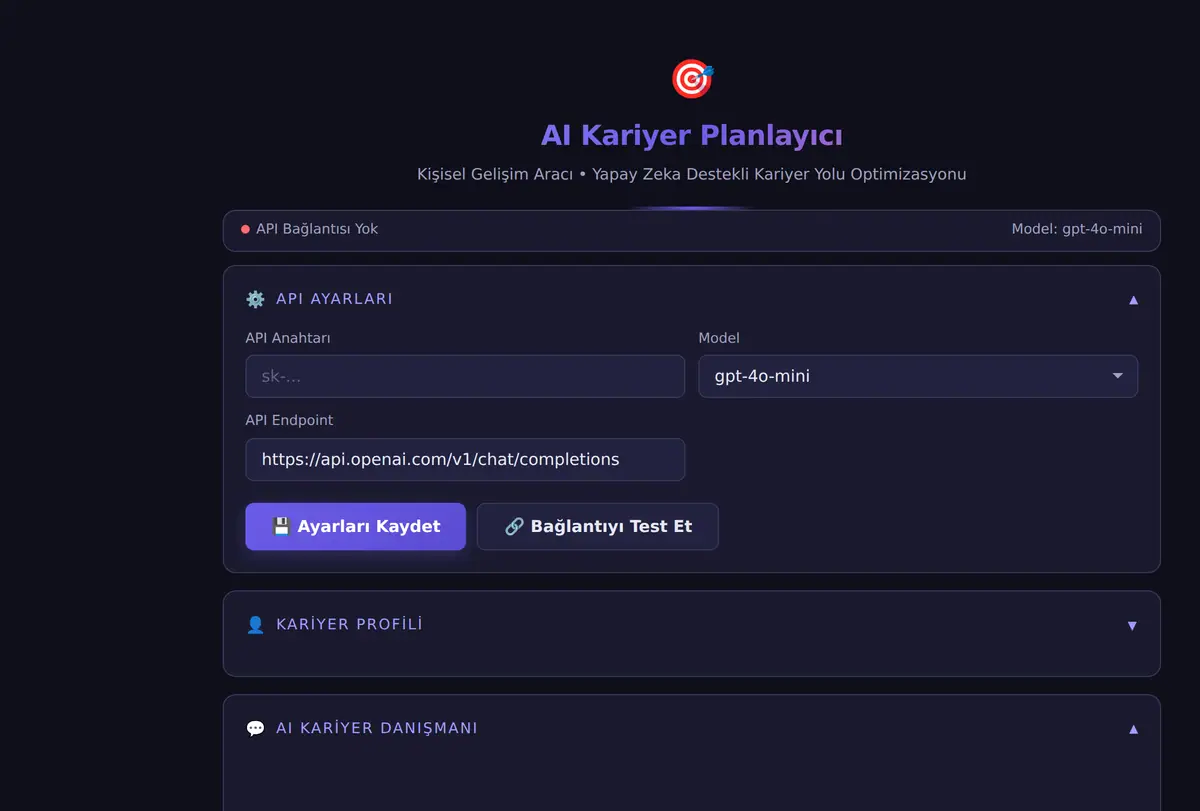The image size is (1200, 811).
Task: Focus the API Anahtarı input field
Action: [x=465, y=376]
